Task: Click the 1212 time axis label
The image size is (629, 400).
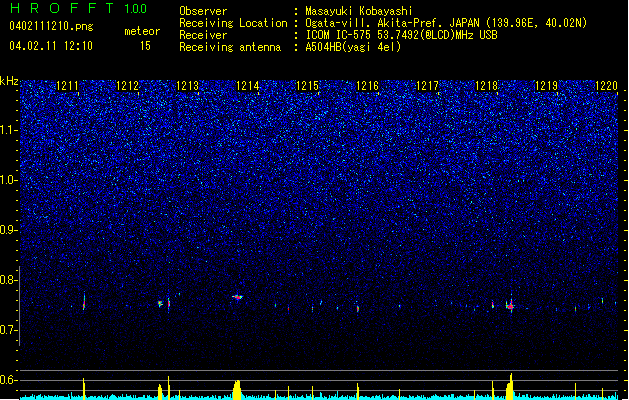Action: coord(127,86)
